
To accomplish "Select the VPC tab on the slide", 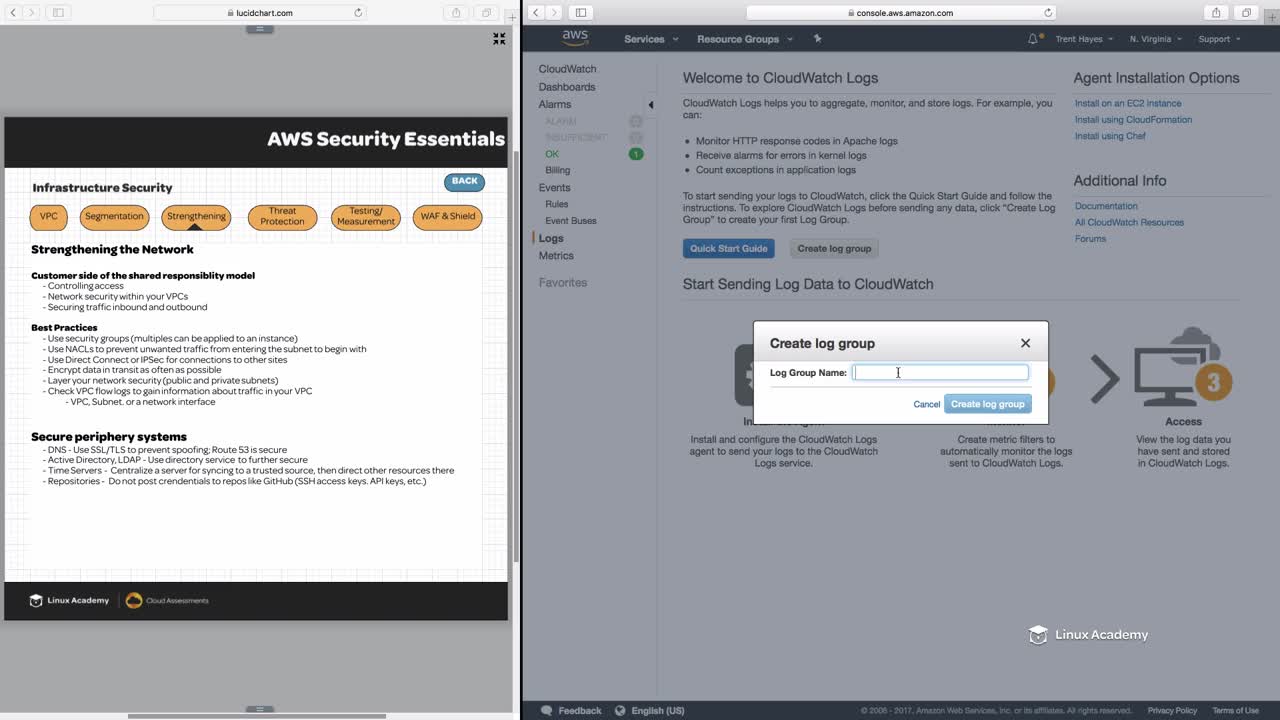I will (49, 216).
